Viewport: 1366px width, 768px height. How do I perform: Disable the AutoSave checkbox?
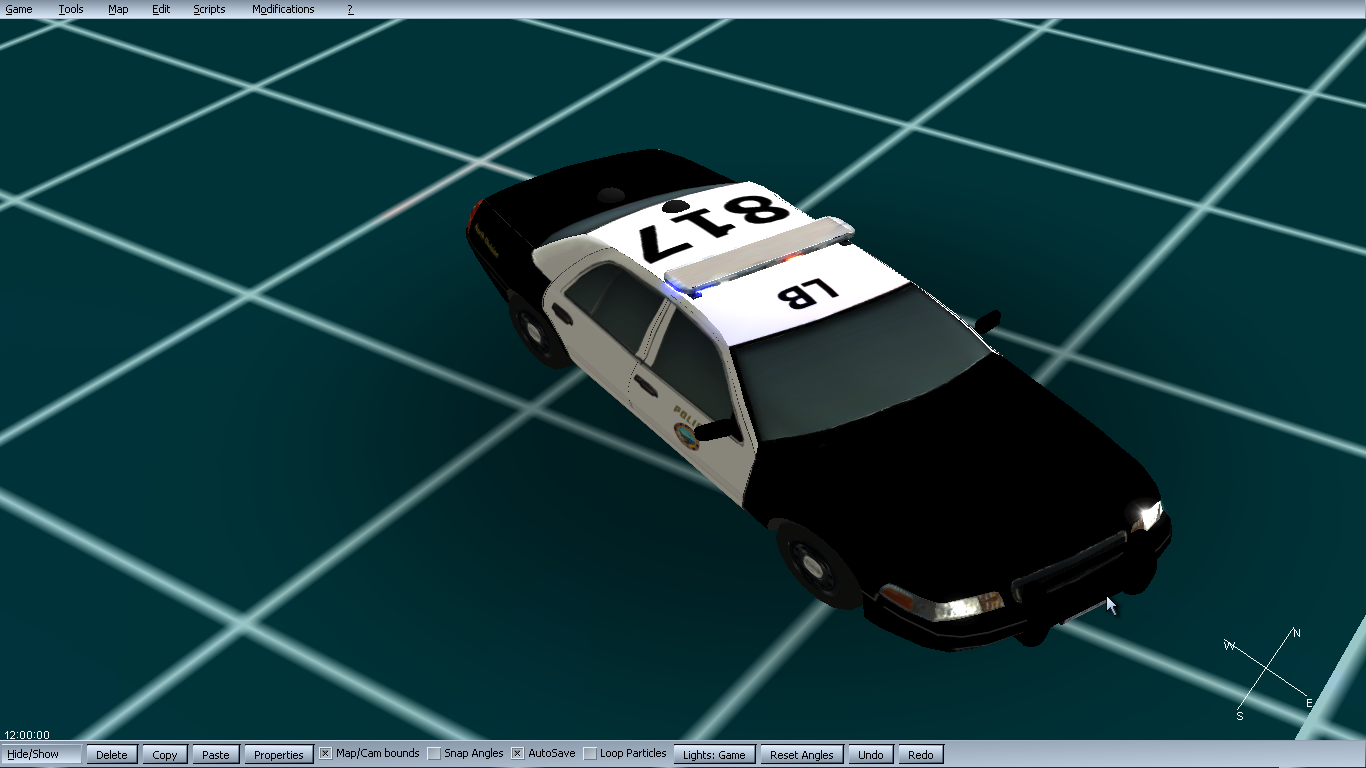[518, 753]
